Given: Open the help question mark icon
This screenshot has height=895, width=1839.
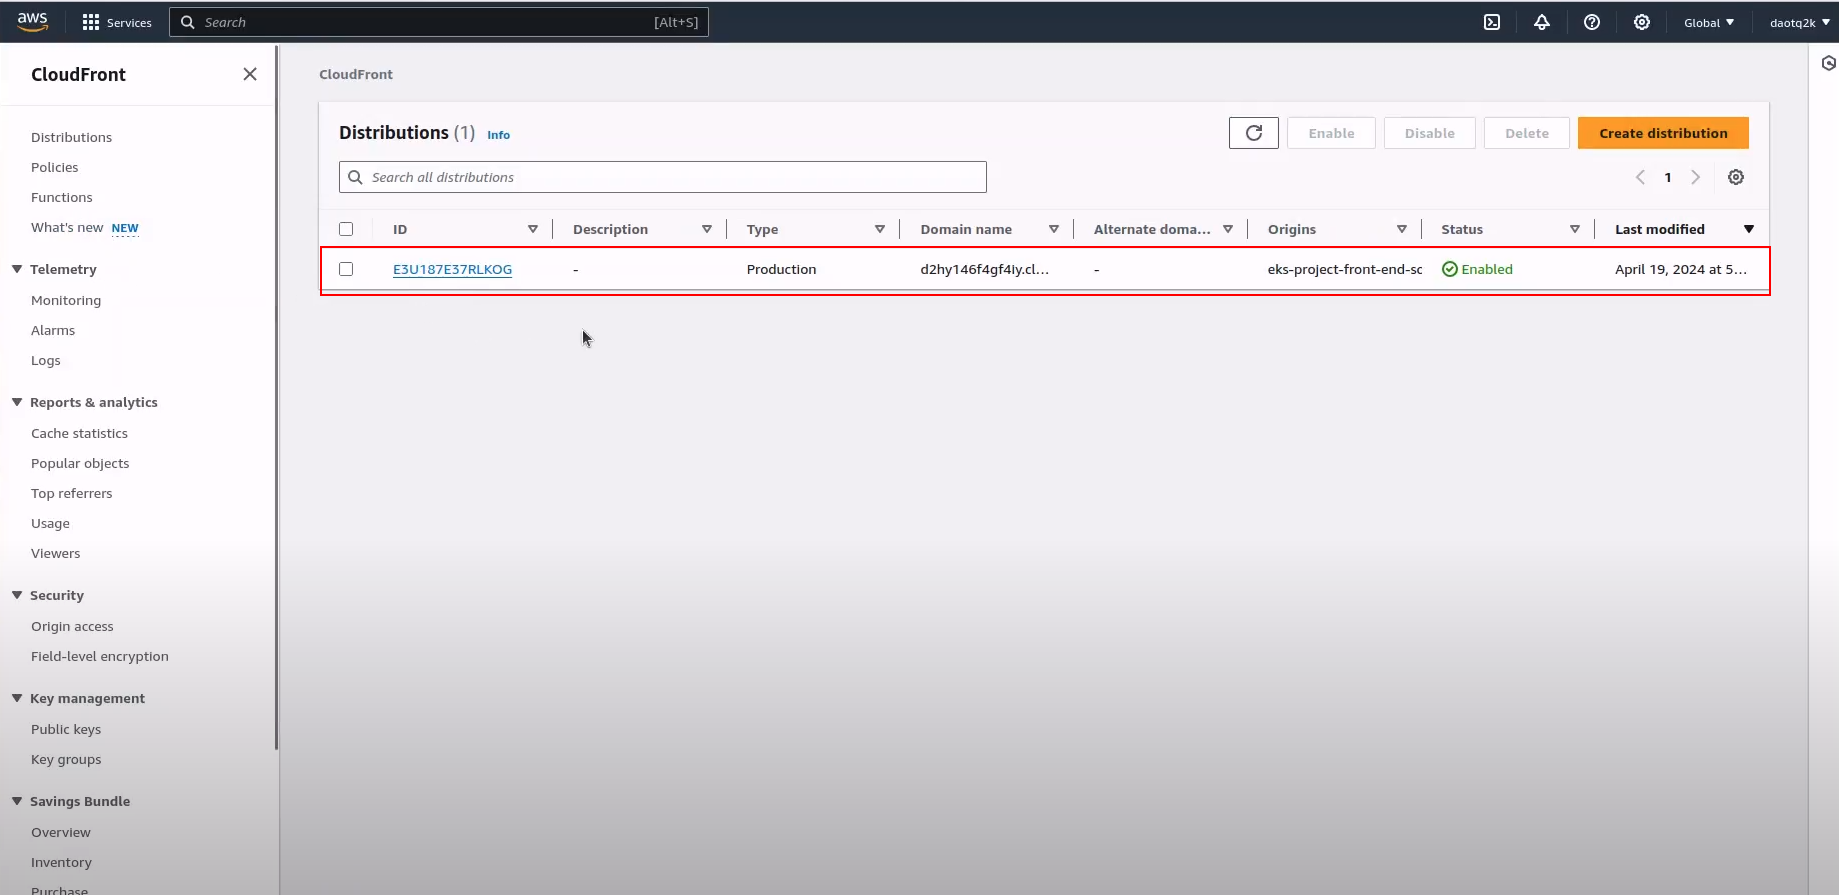Looking at the screenshot, I should [1592, 22].
